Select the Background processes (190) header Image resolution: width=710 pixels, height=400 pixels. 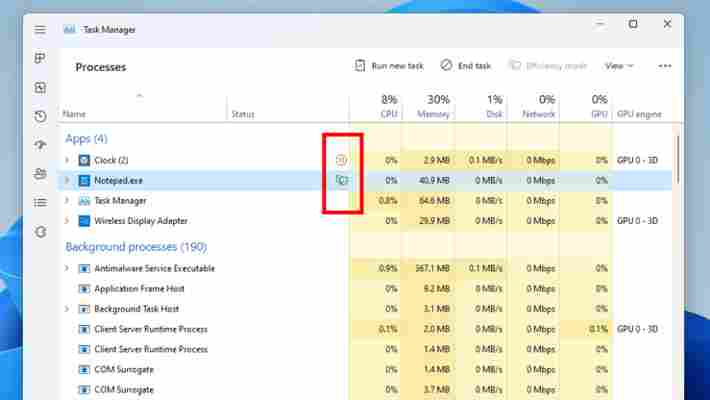[x=136, y=247]
